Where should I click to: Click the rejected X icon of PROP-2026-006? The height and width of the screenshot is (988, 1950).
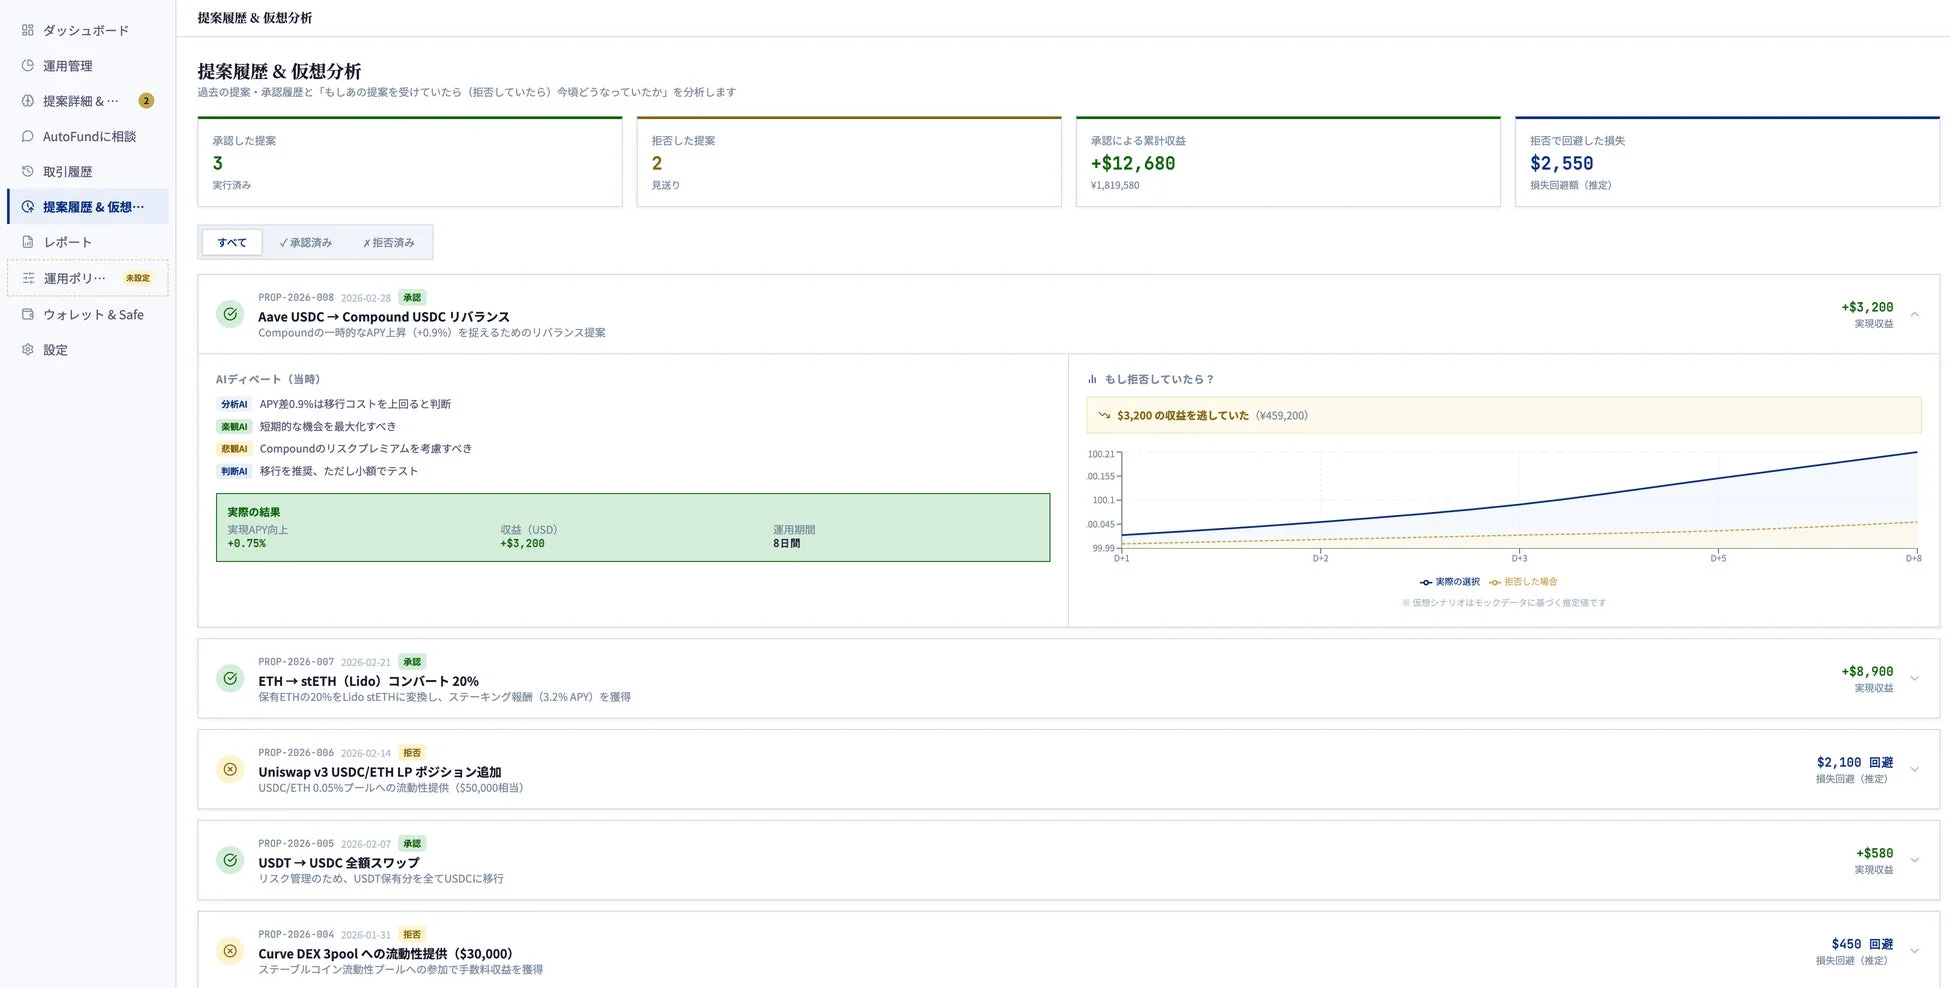pyautogui.click(x=230, y=769)
